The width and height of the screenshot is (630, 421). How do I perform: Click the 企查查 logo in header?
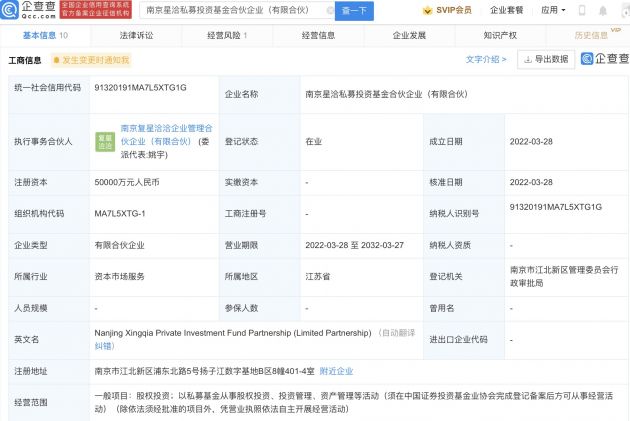(x=28, y=10)
